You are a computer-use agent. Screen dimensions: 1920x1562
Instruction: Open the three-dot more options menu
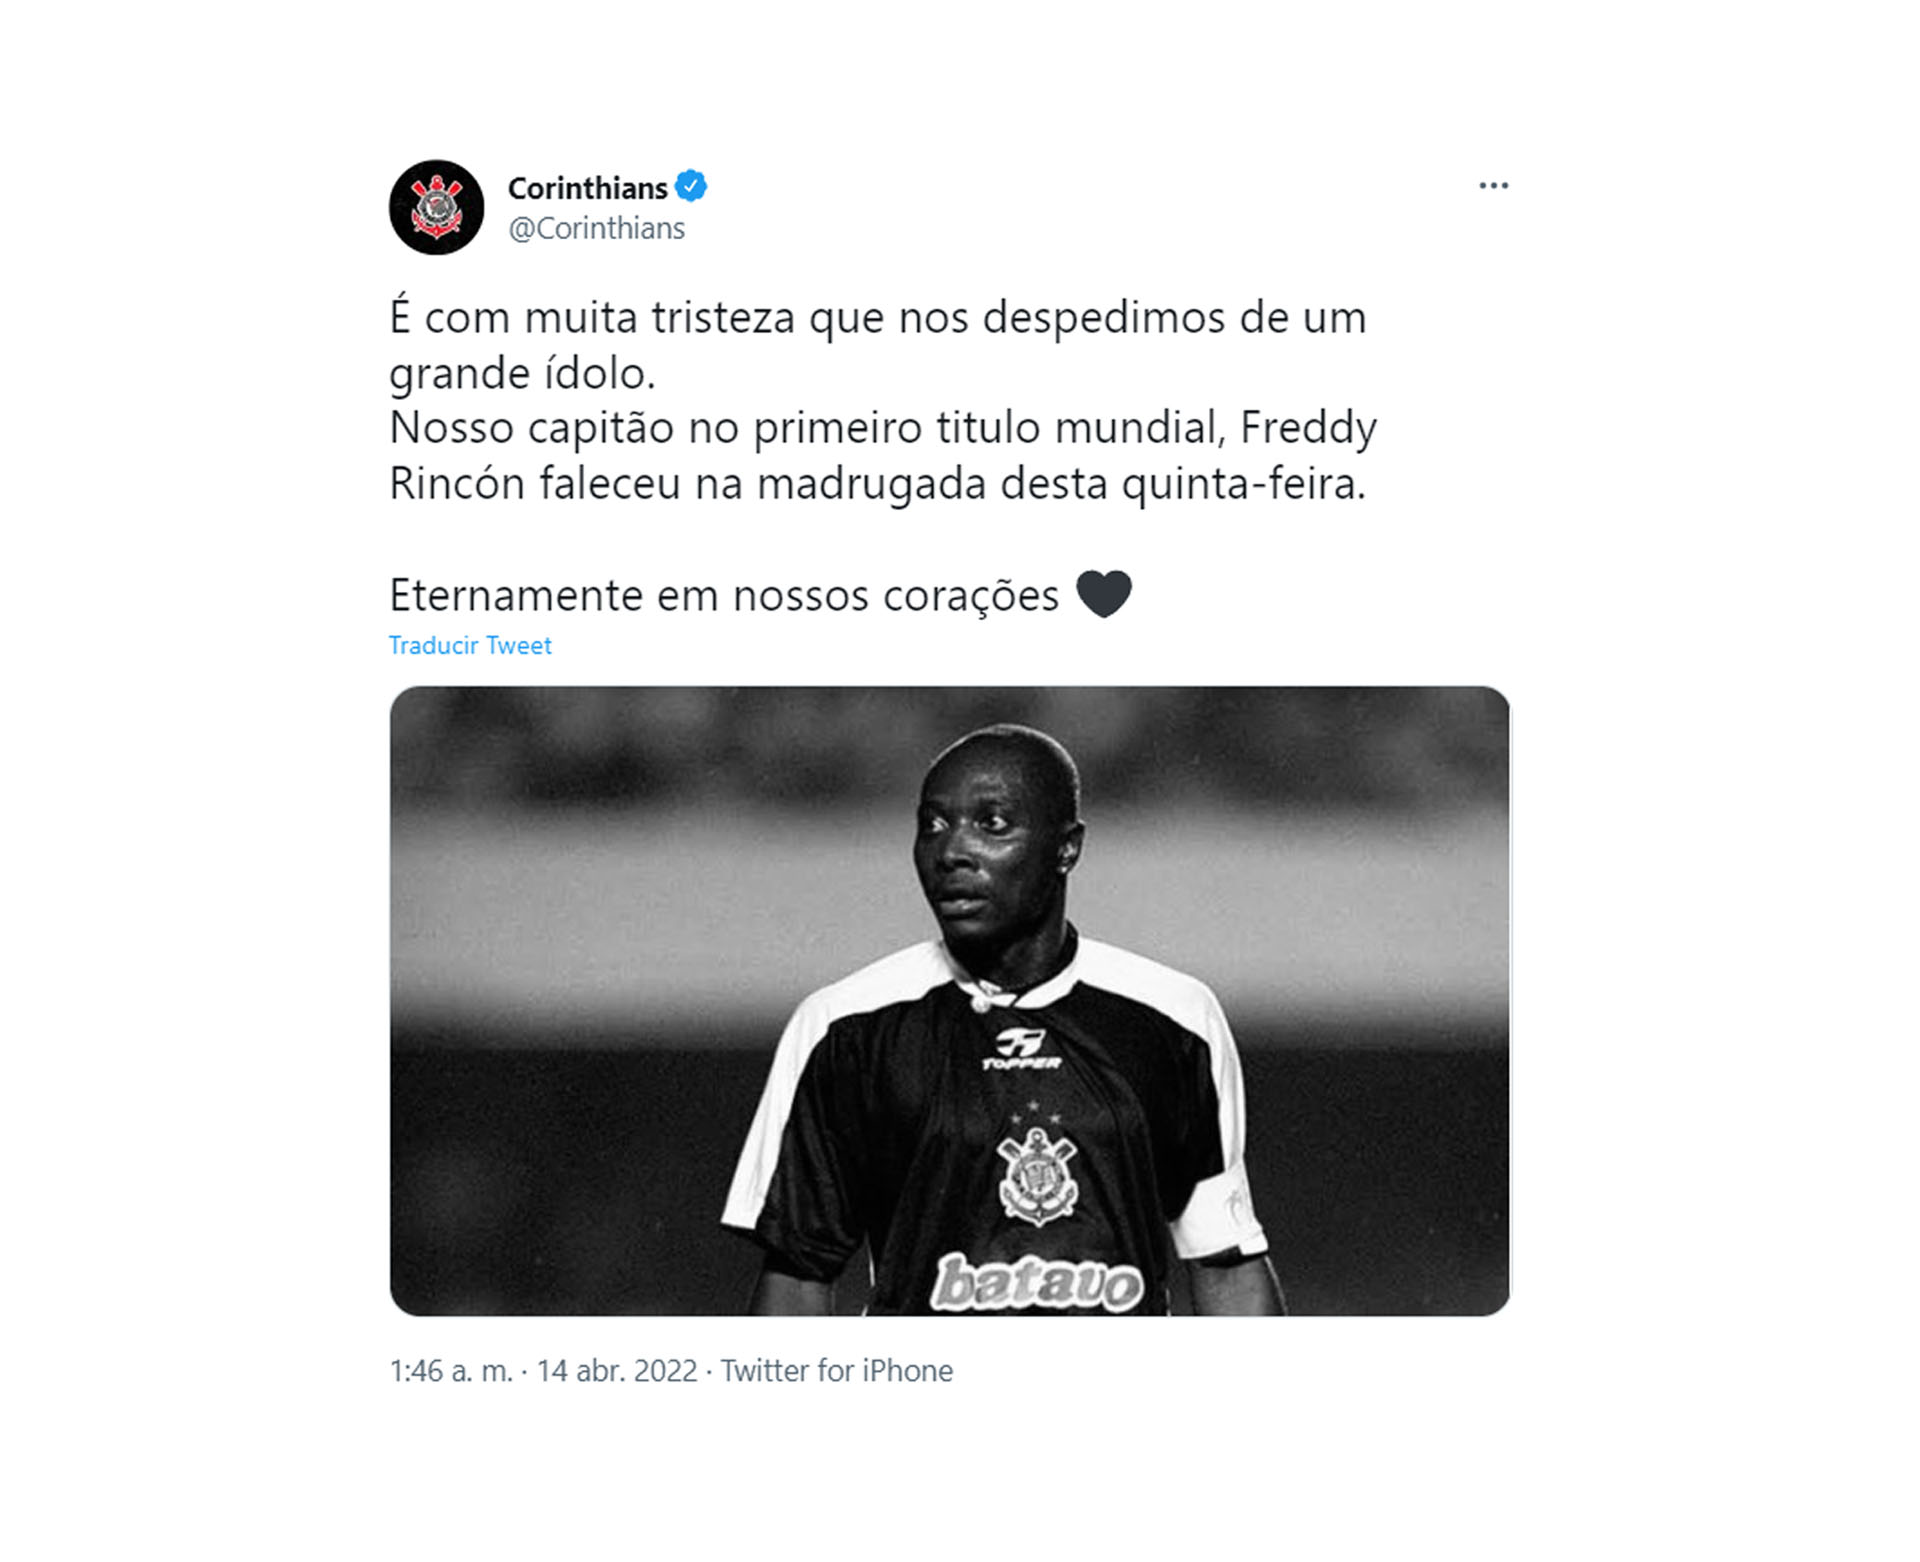[x=1493, y=186]
